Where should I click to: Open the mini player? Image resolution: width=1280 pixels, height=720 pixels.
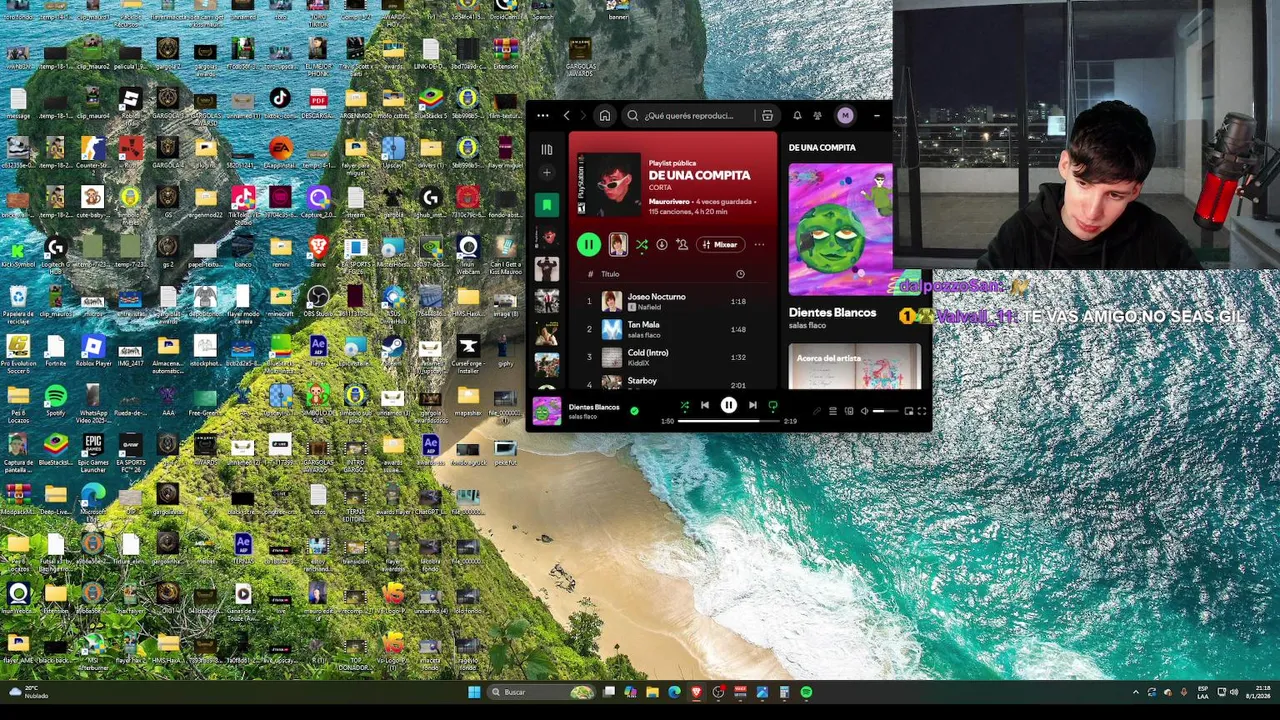[908, 411]
